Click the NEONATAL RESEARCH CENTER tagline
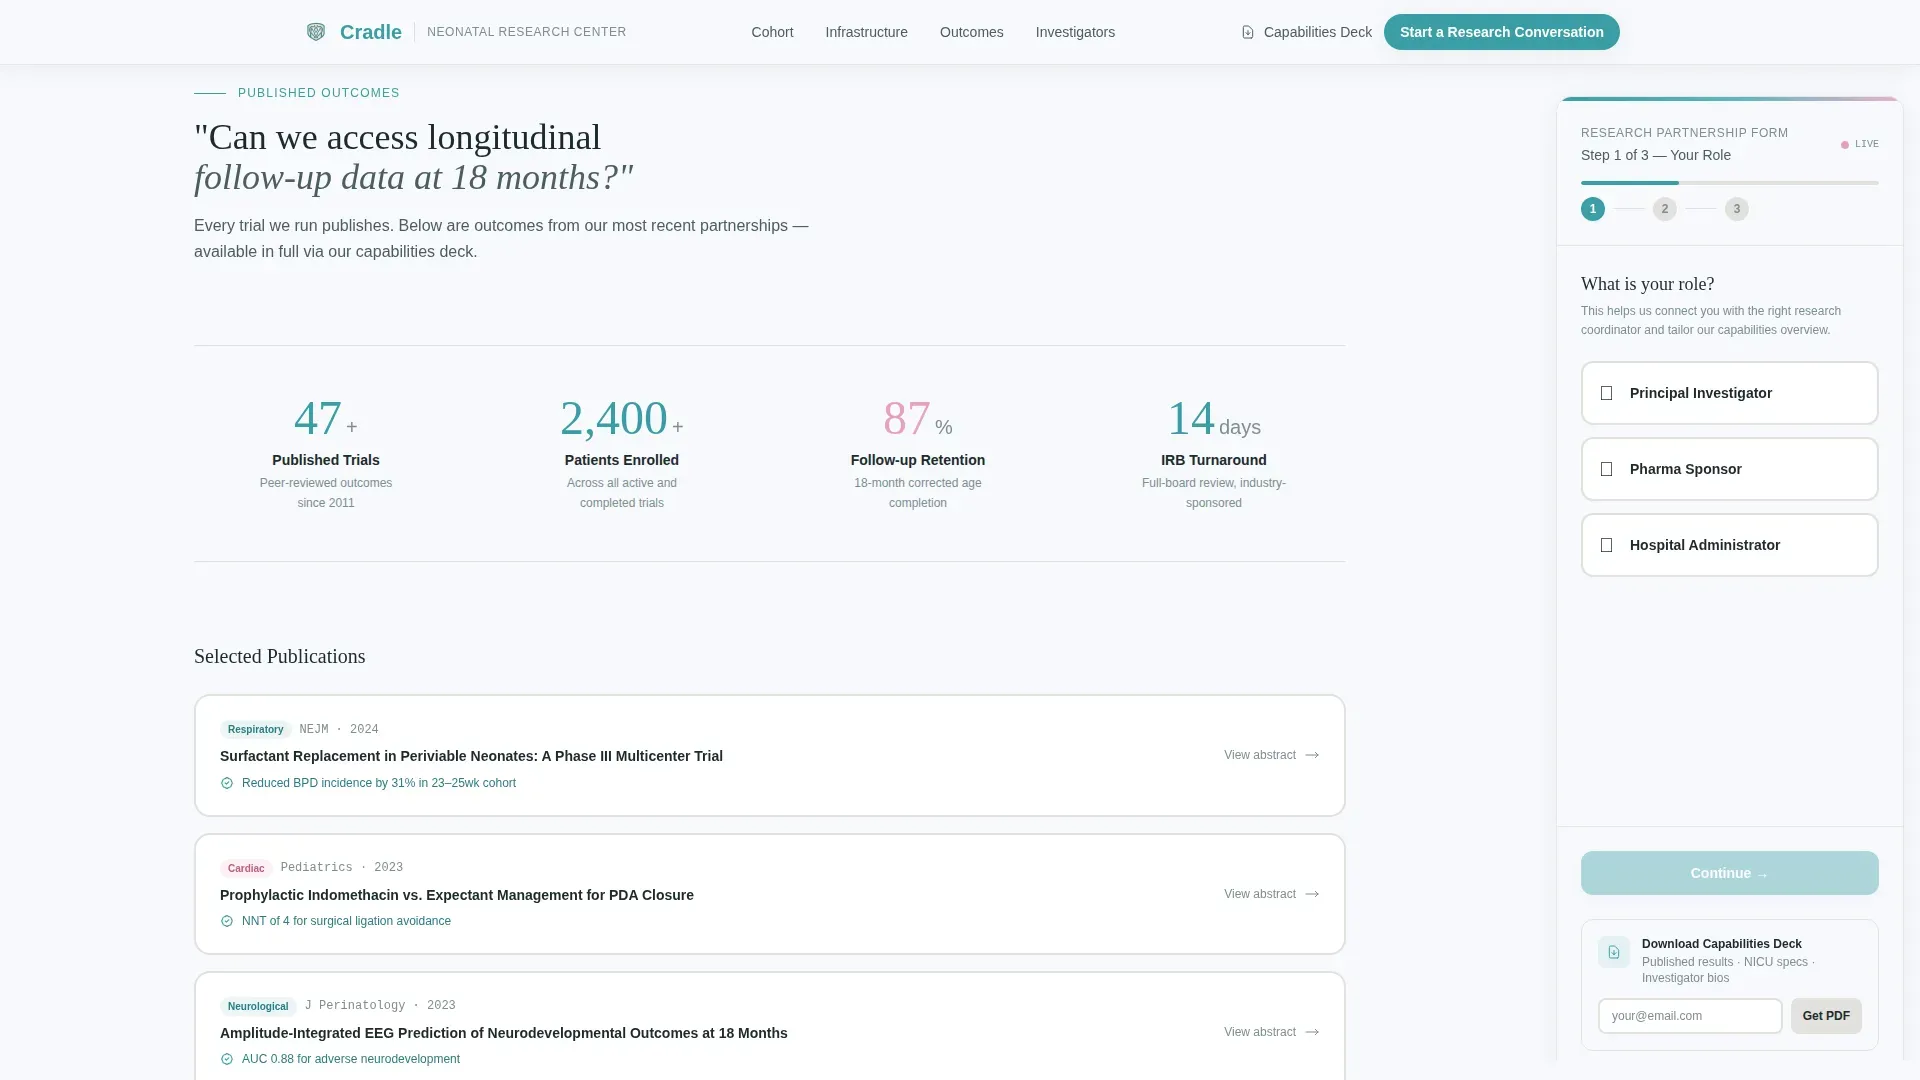This screenshot has width=1920, height=1080. click(x=527, y=32)
